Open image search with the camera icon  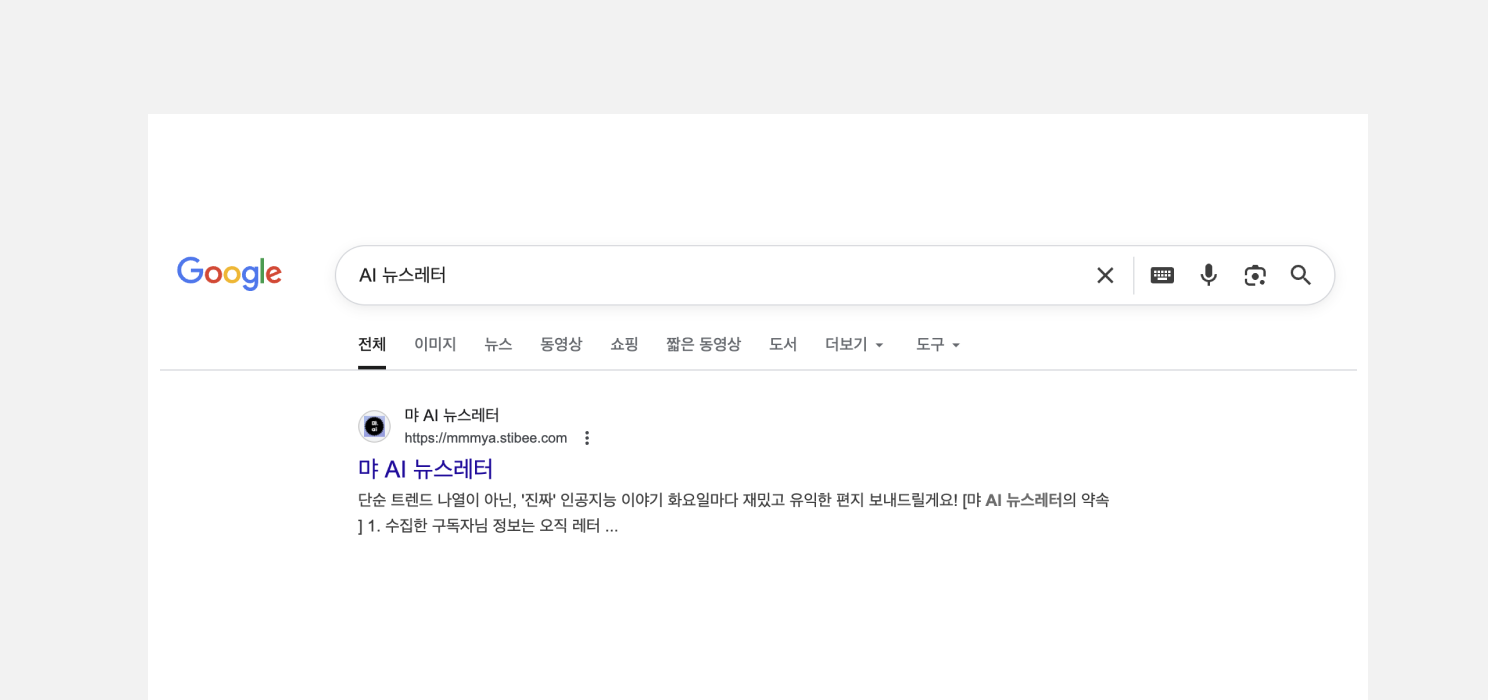point(1254,275)
